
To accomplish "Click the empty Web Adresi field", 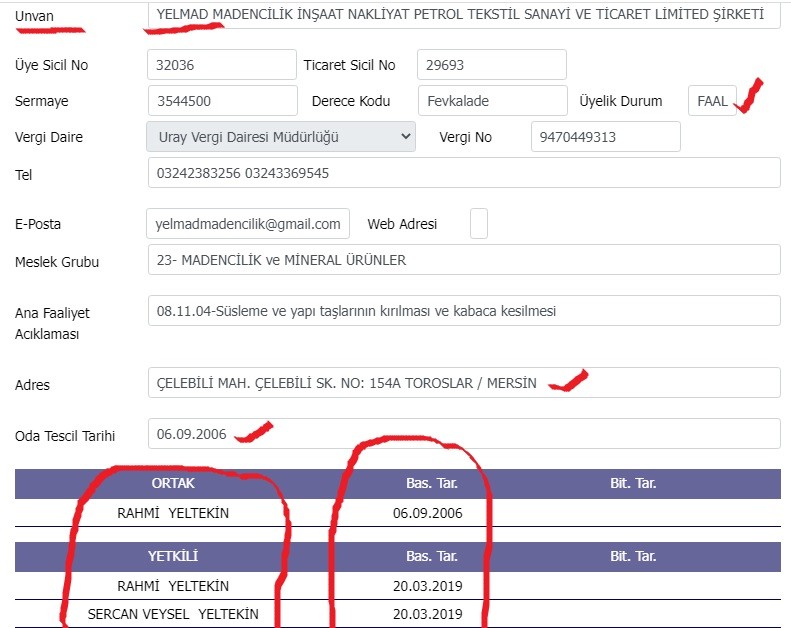I will pos(479,223).
